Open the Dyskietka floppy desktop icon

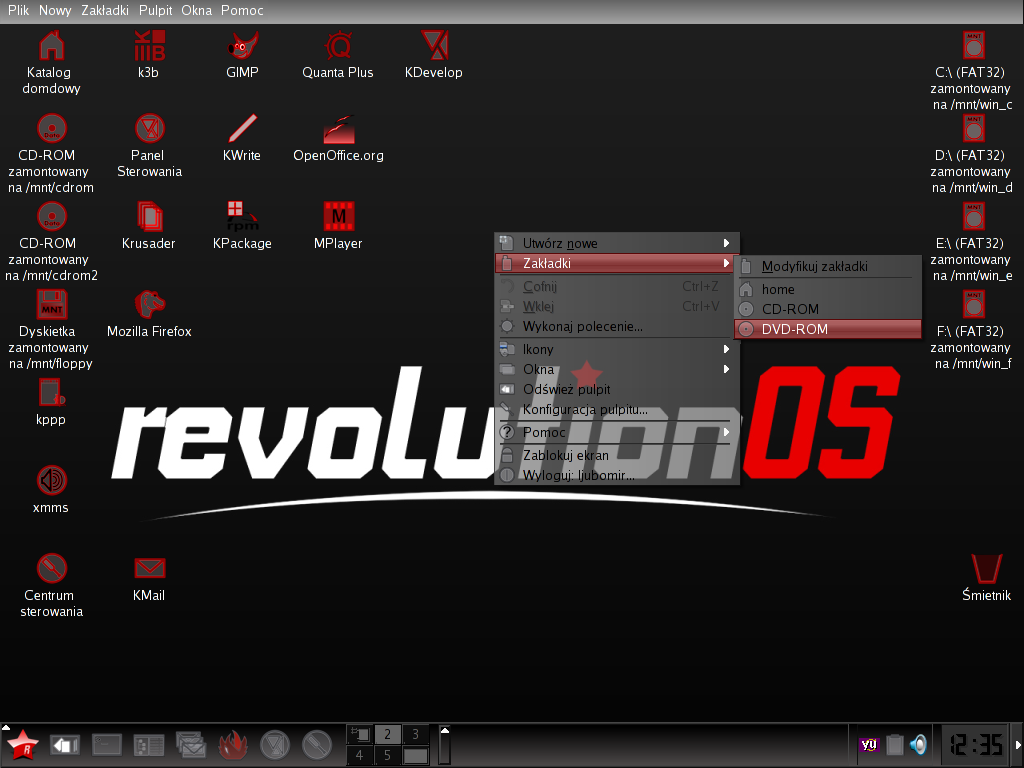pos(52,305)
